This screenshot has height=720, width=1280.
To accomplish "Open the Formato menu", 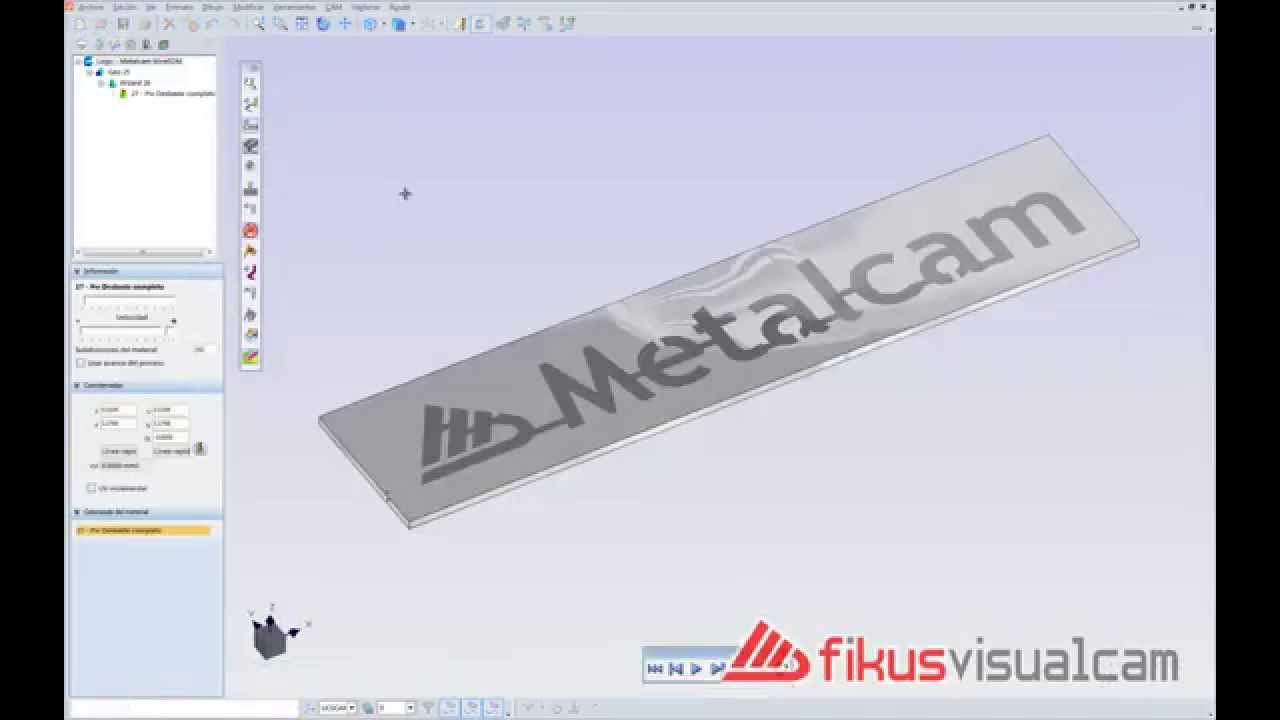I will [182, 7].
